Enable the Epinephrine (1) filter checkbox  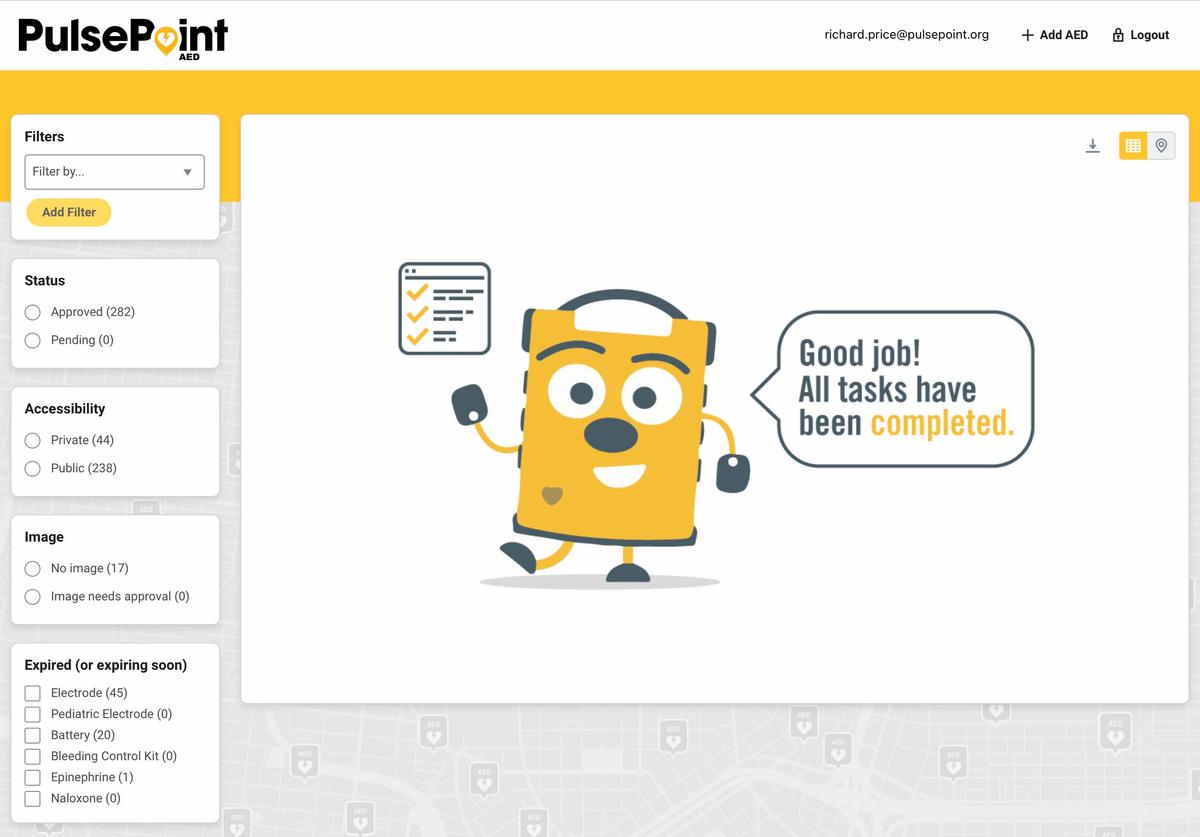pyautogui.click(x=32, y=777)
